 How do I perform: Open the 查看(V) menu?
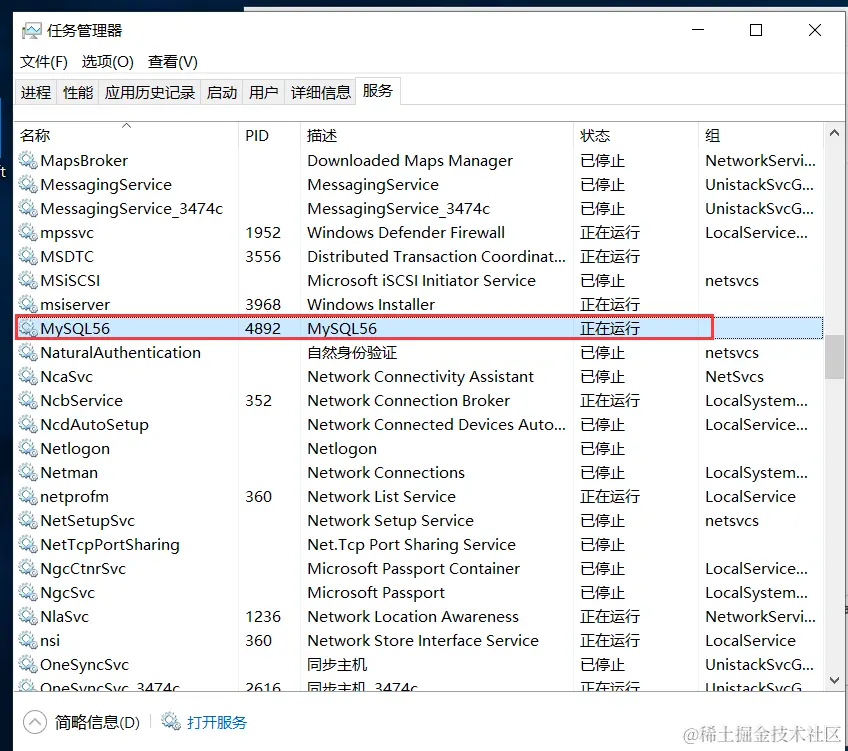pos(173,62)
